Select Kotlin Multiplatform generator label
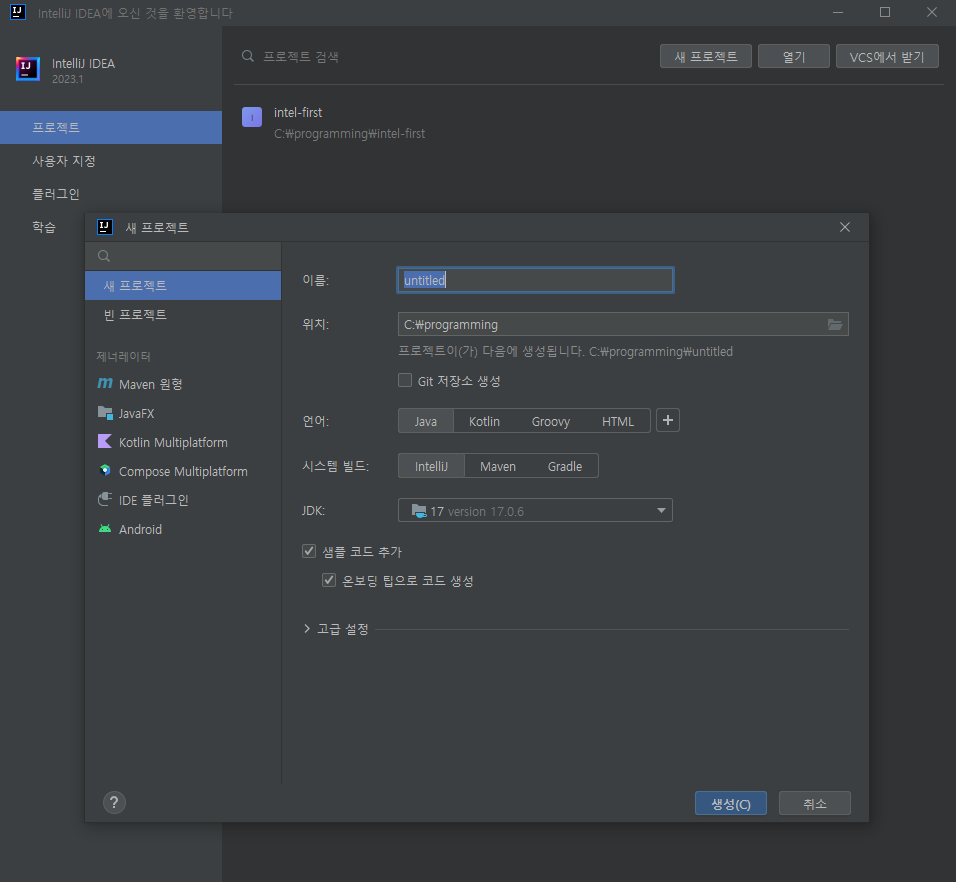The width and height of the screenshot is (956, 882). pos(173,443)
